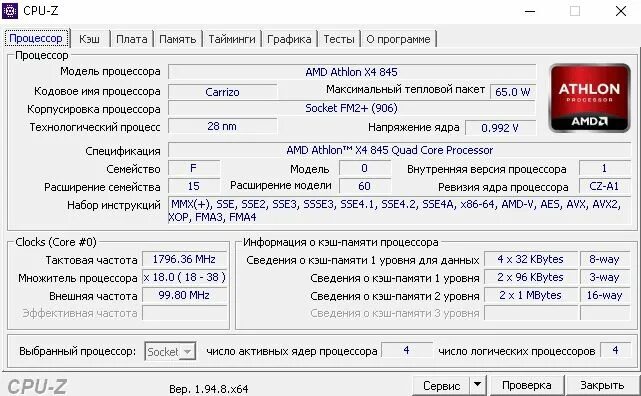Click the active cores count field
Image resolution: width=641 pixels, height=396 pixels.
tap(406, 350)
